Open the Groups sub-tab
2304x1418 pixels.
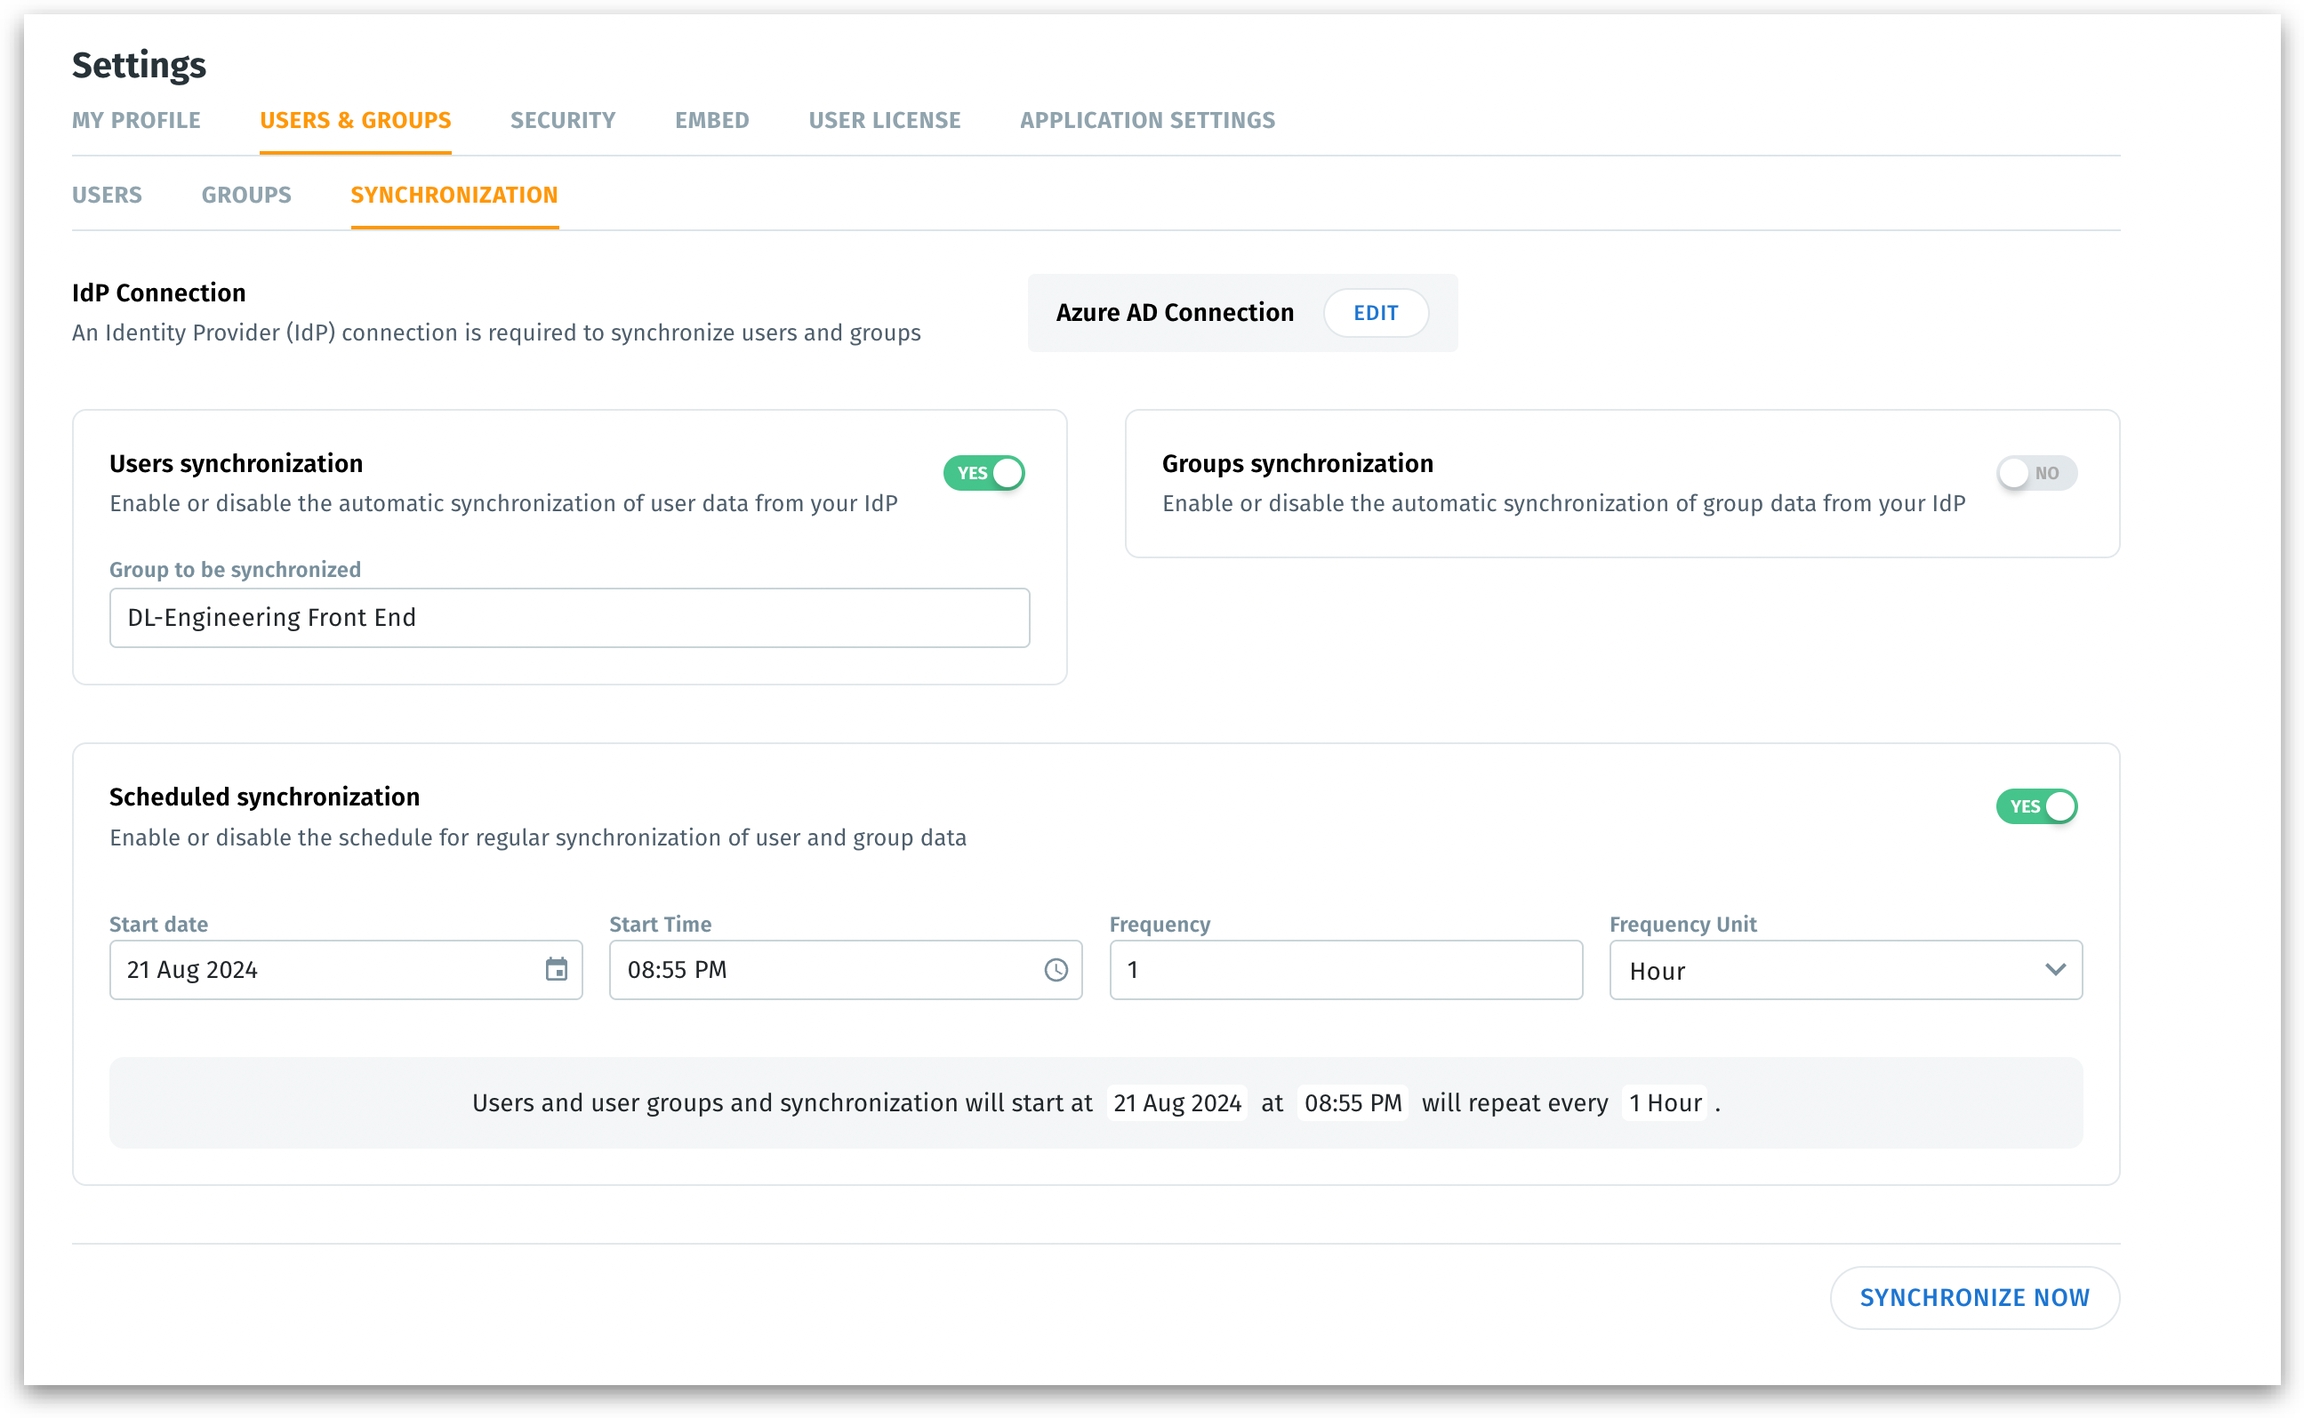pyautogui.click(x=246, y=195)
